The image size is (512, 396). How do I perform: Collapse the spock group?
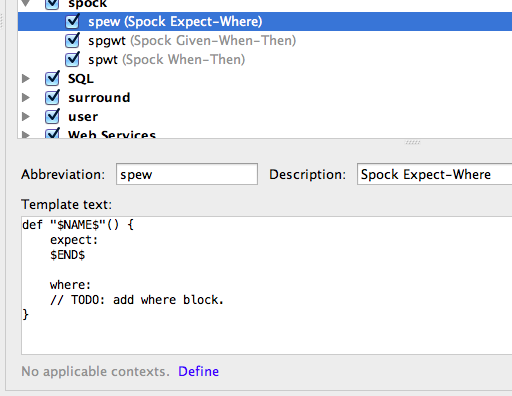click(x=26, y=4)
